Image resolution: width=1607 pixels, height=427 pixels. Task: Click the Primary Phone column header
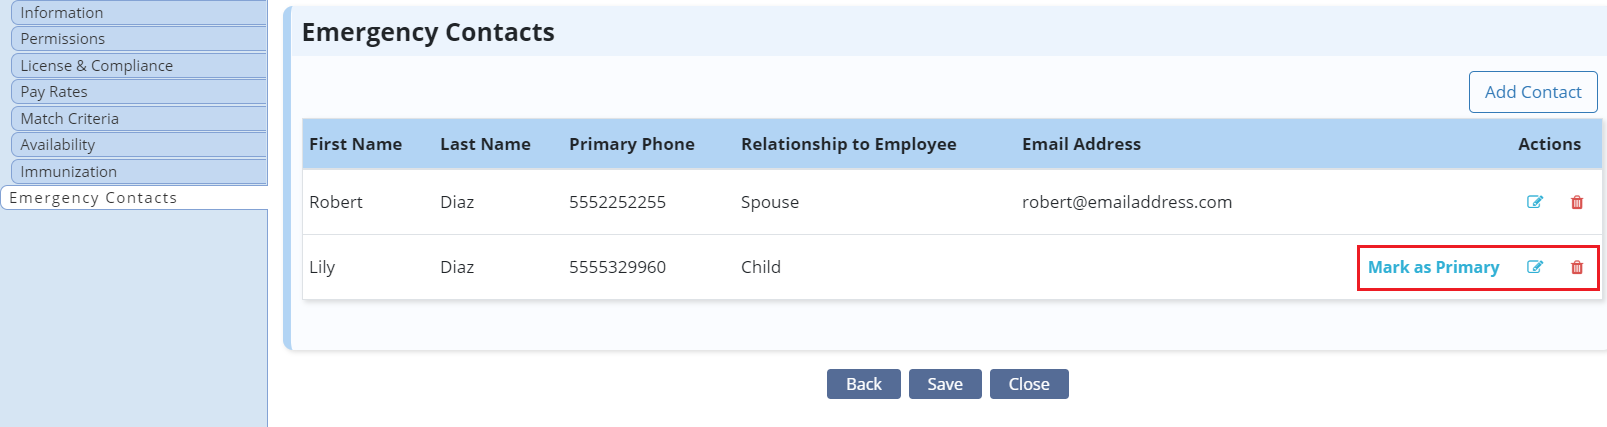(632, 144)
